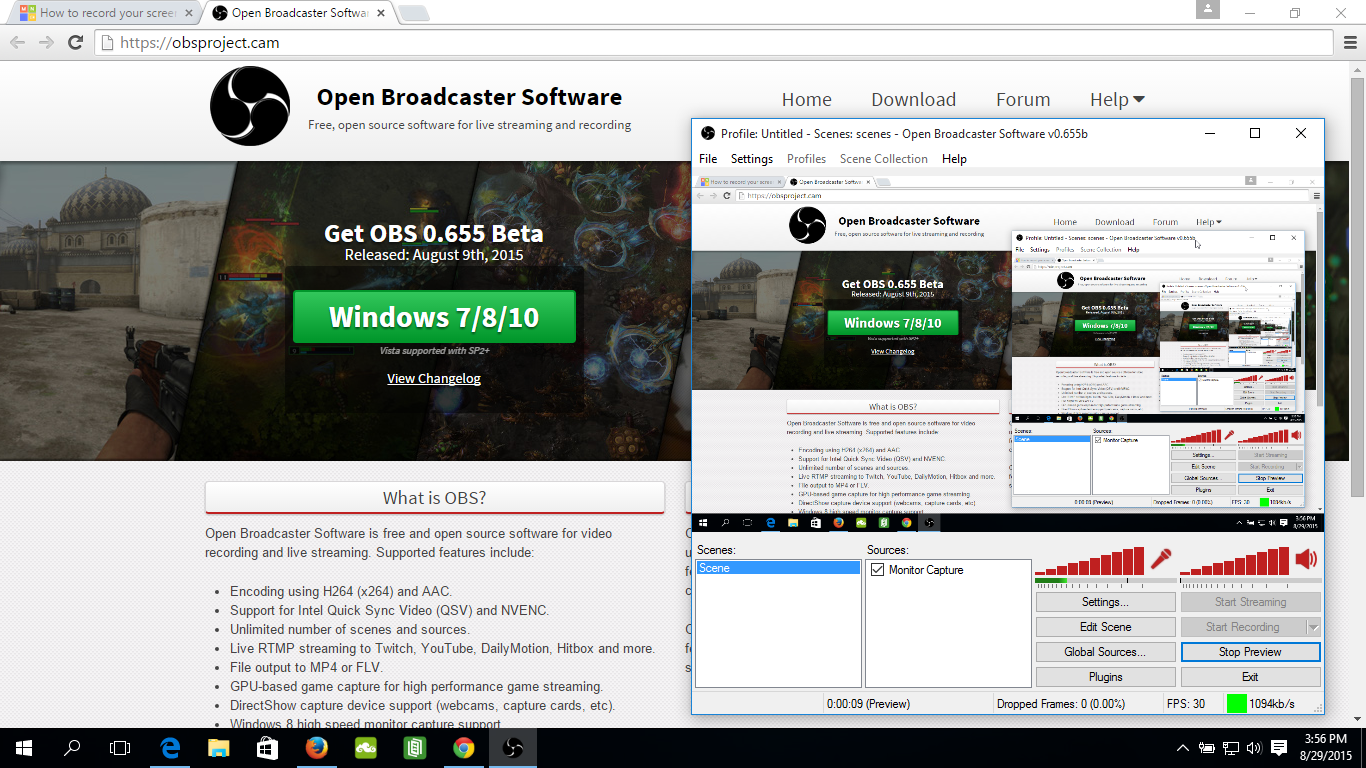This screenshot has width=1366, height=768.
Task: Launch Microsoft Edge from the taskbar
Action: tap(171, 747)
